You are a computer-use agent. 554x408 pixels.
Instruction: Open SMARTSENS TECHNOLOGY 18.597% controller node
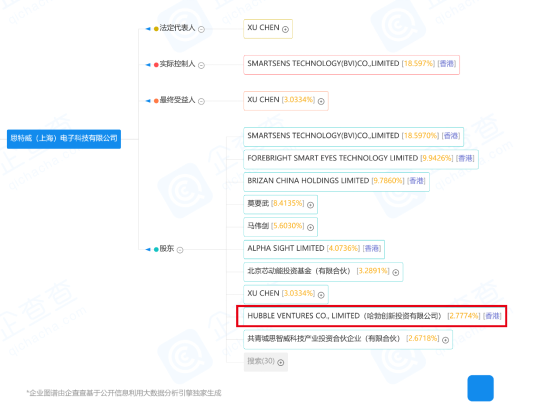(352, 65)
